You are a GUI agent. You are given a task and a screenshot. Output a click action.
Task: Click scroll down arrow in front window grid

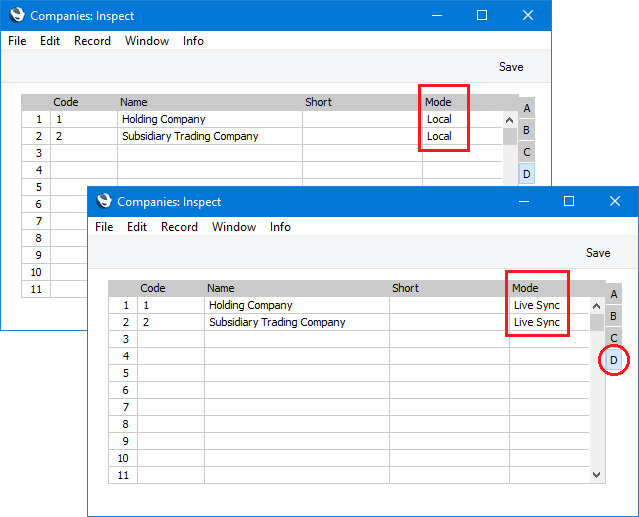coord(597,475)
